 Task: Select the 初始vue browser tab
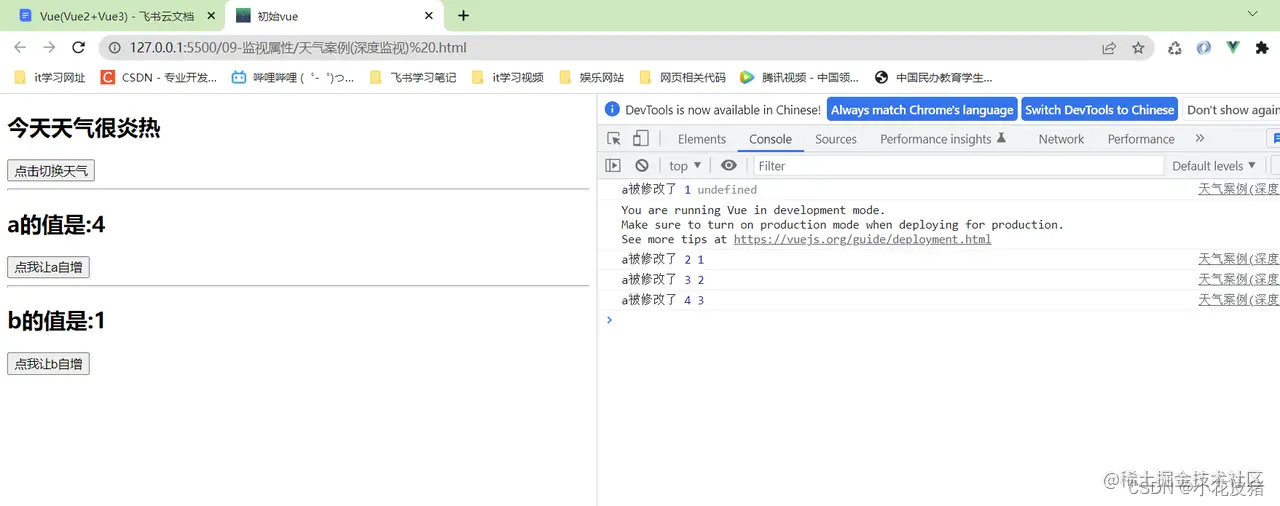tap(333, 16)
